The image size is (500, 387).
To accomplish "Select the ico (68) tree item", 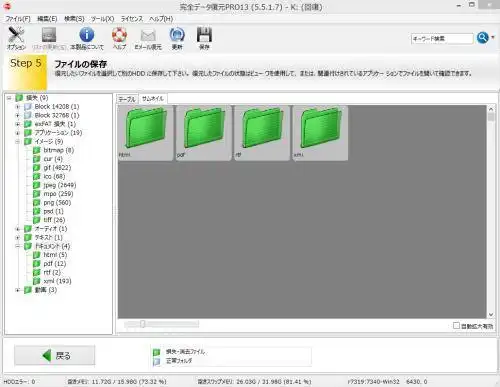I will point(54,176).
